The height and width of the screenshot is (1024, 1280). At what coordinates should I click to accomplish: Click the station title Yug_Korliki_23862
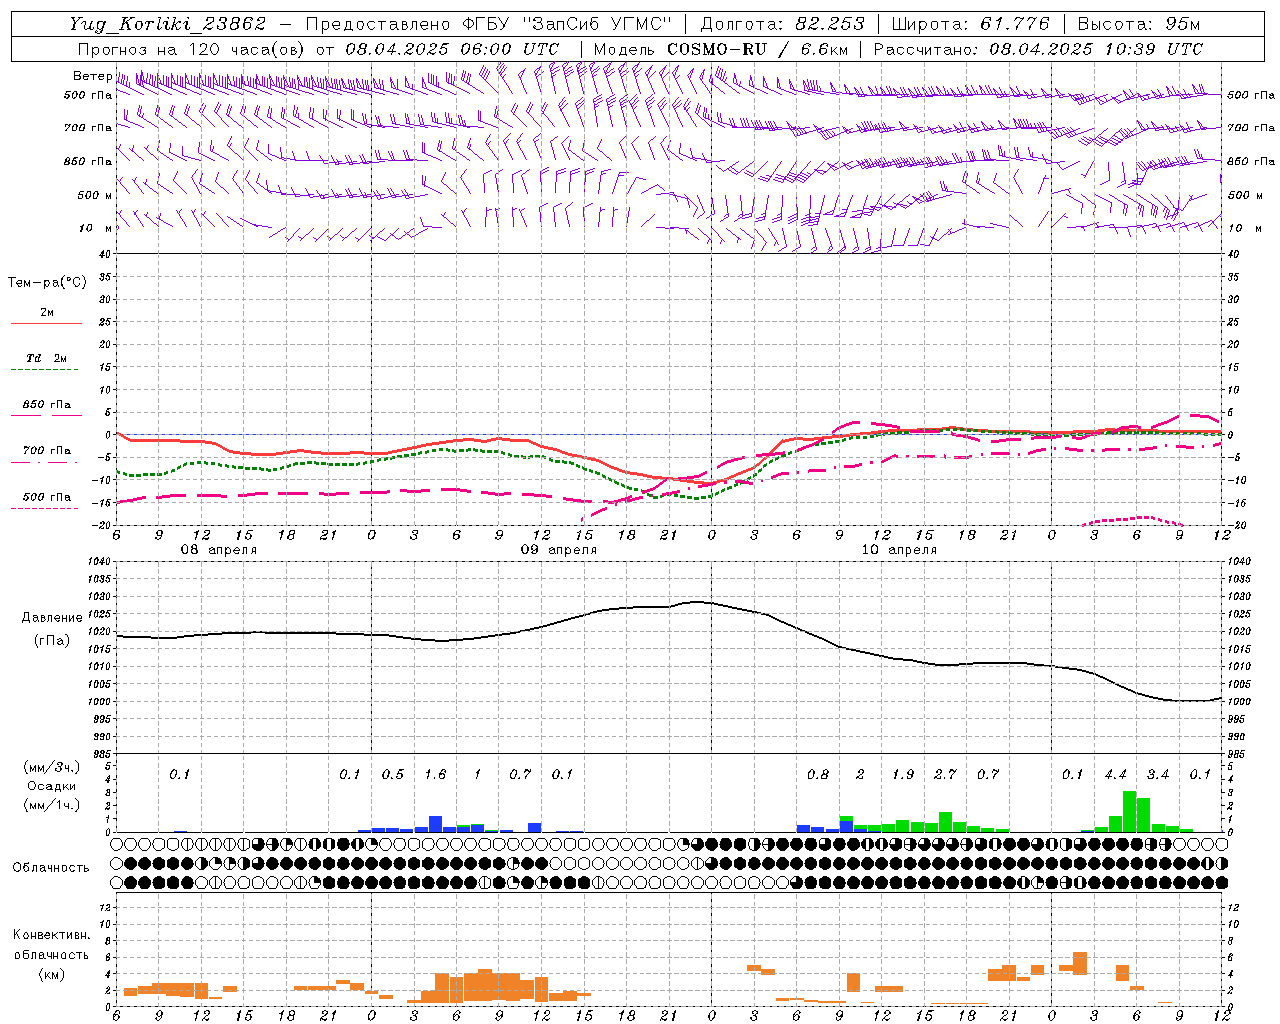(x=168, y=25)
